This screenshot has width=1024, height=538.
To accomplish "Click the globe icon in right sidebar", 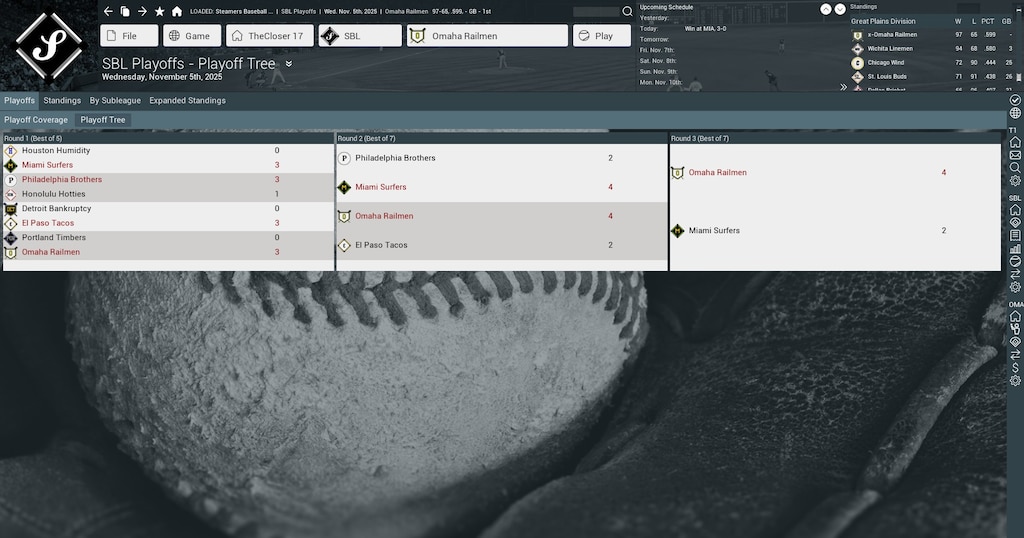I will [1015, 113].
